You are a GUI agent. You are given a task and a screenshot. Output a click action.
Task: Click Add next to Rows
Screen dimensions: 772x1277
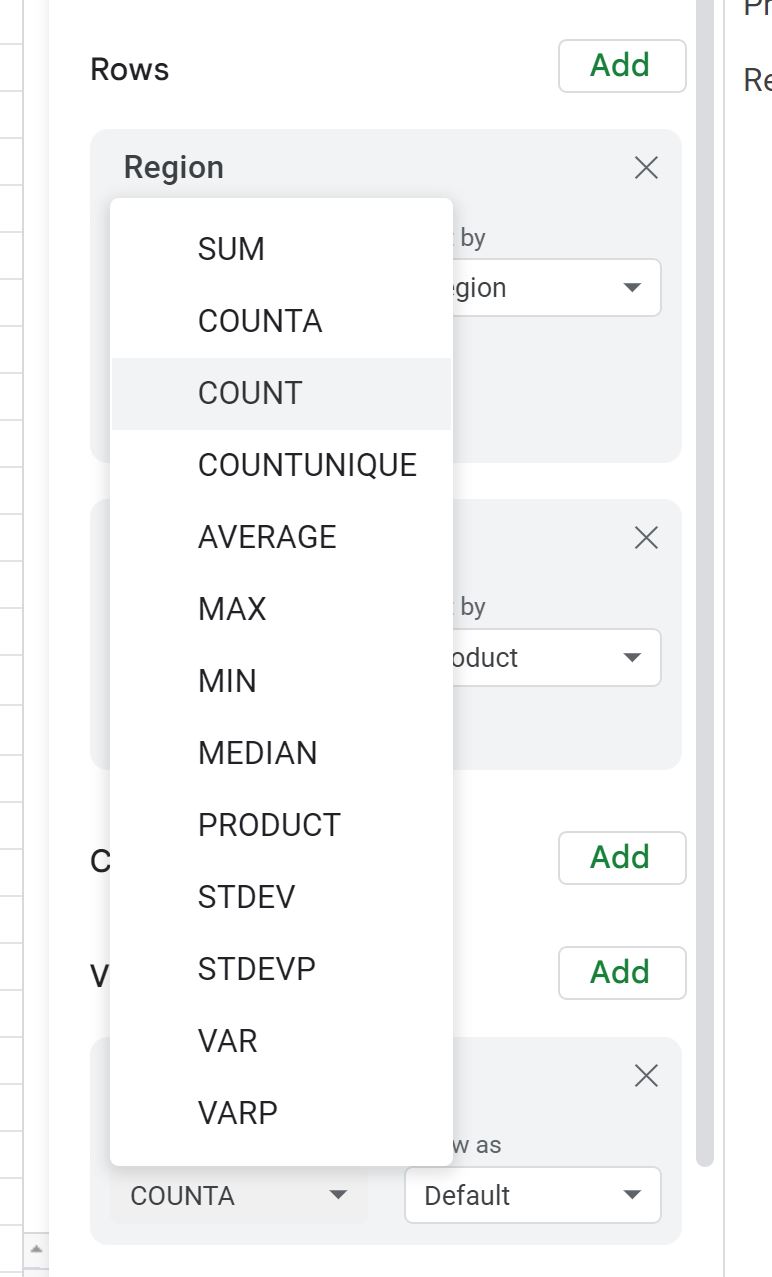click(621, 65)
